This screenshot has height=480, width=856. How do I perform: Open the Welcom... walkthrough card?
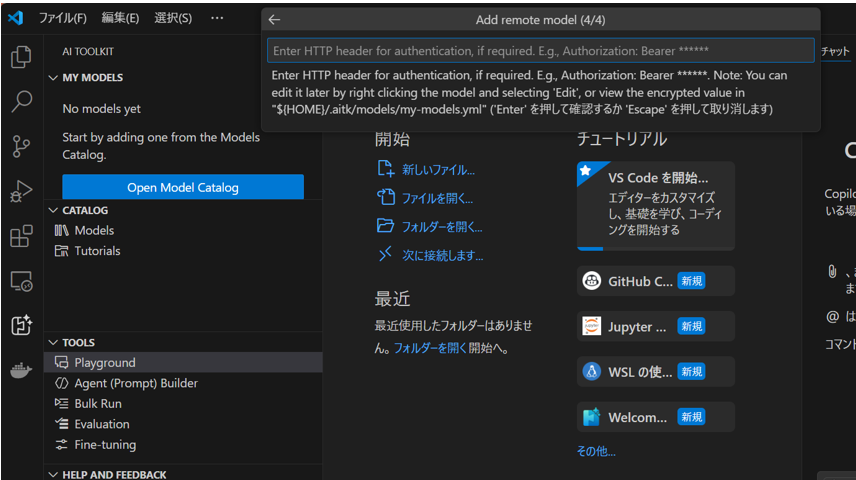(x=656, y=417)
